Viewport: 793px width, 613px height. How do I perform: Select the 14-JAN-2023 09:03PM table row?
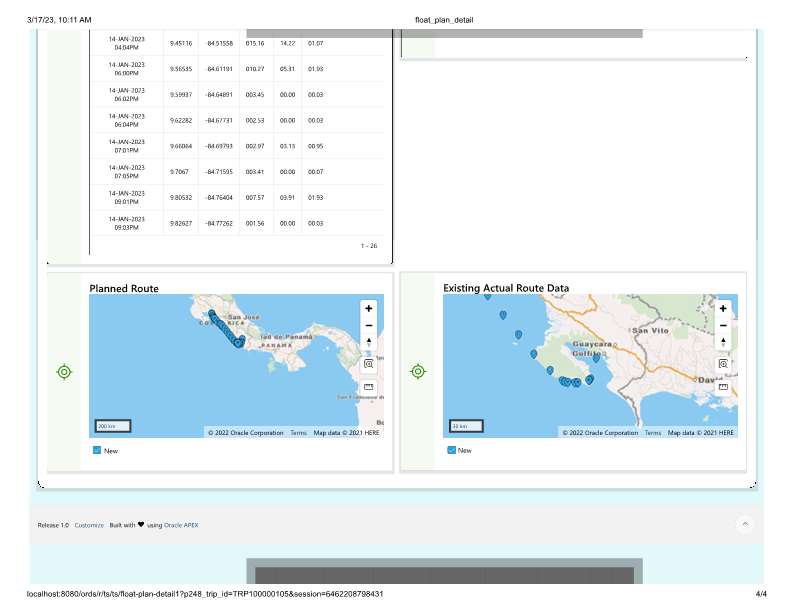[x=237, y=223]
